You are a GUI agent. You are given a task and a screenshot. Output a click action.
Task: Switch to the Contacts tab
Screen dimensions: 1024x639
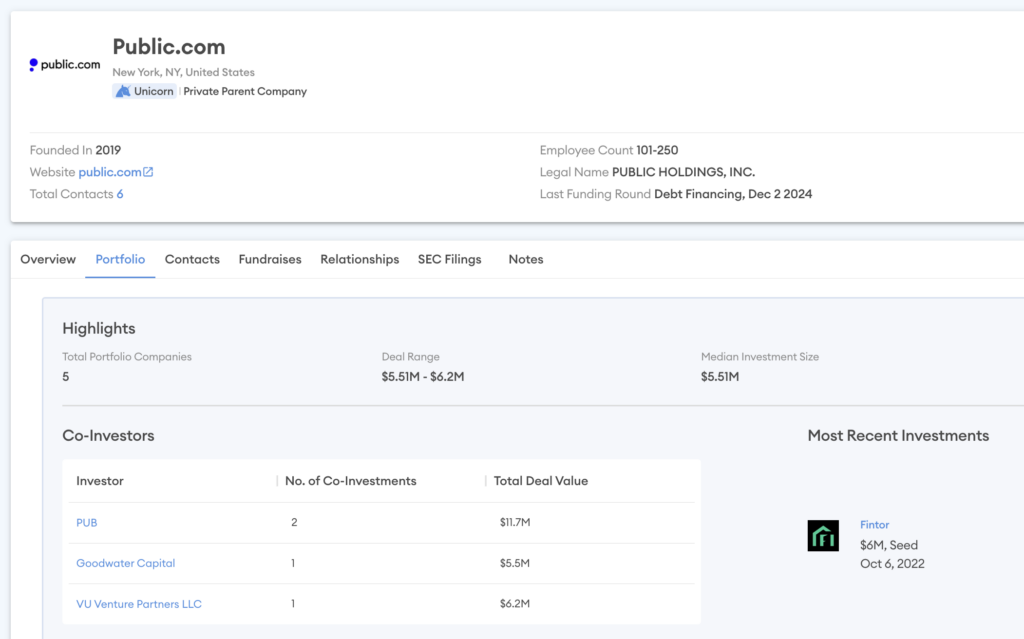pos(192,259)
